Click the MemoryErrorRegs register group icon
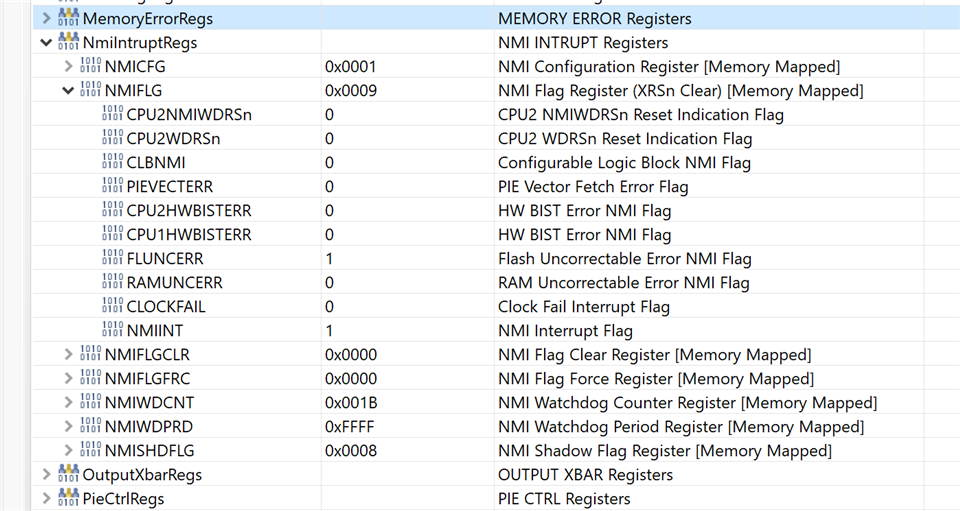 (69, 18)
